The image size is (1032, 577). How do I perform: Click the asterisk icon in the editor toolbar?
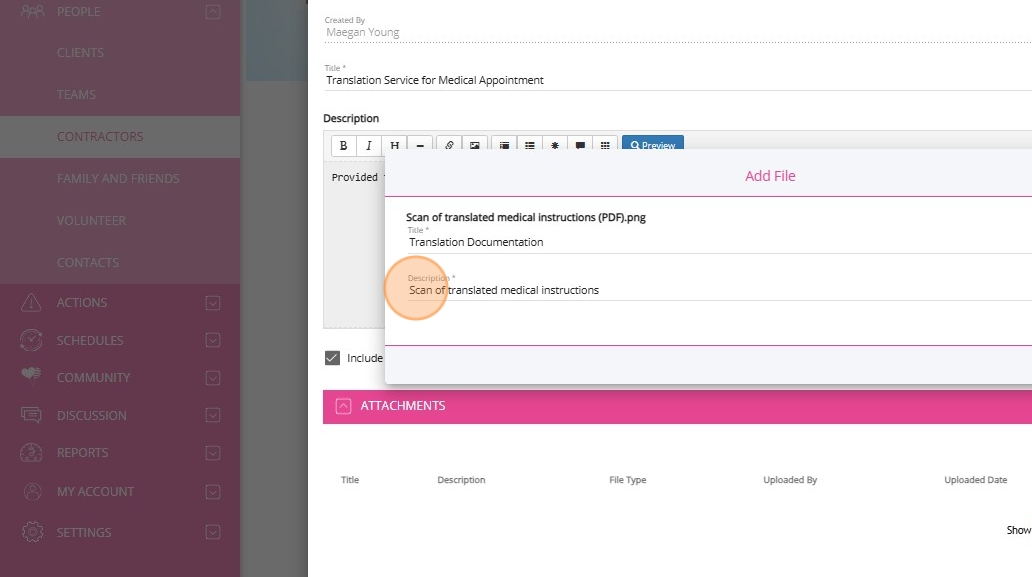coord(555,145)
